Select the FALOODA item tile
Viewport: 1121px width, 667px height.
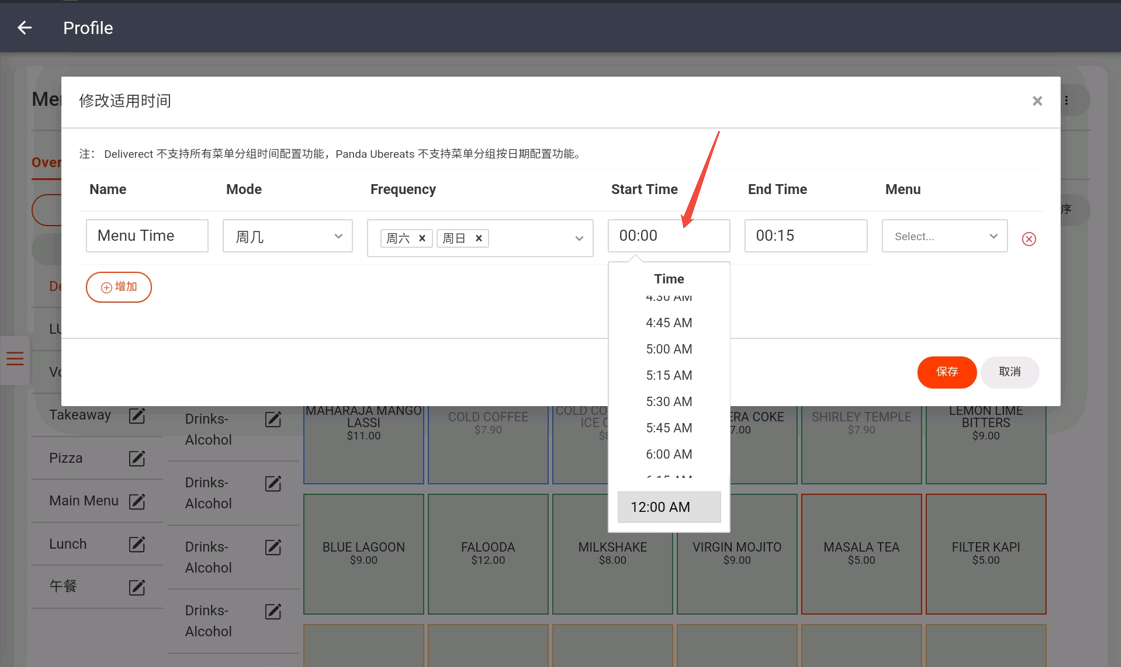coord(488,554)
